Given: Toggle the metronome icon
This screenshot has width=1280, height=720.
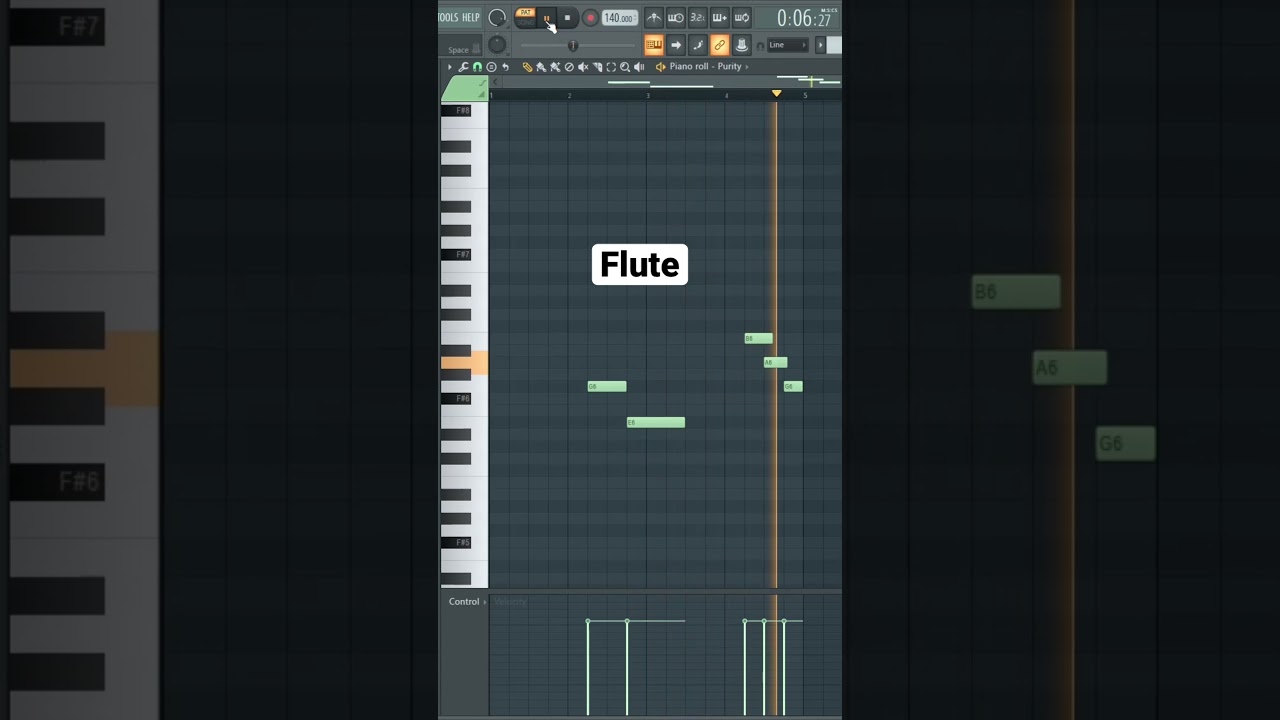Looking at the screenshot, I should tap(654, 18).
